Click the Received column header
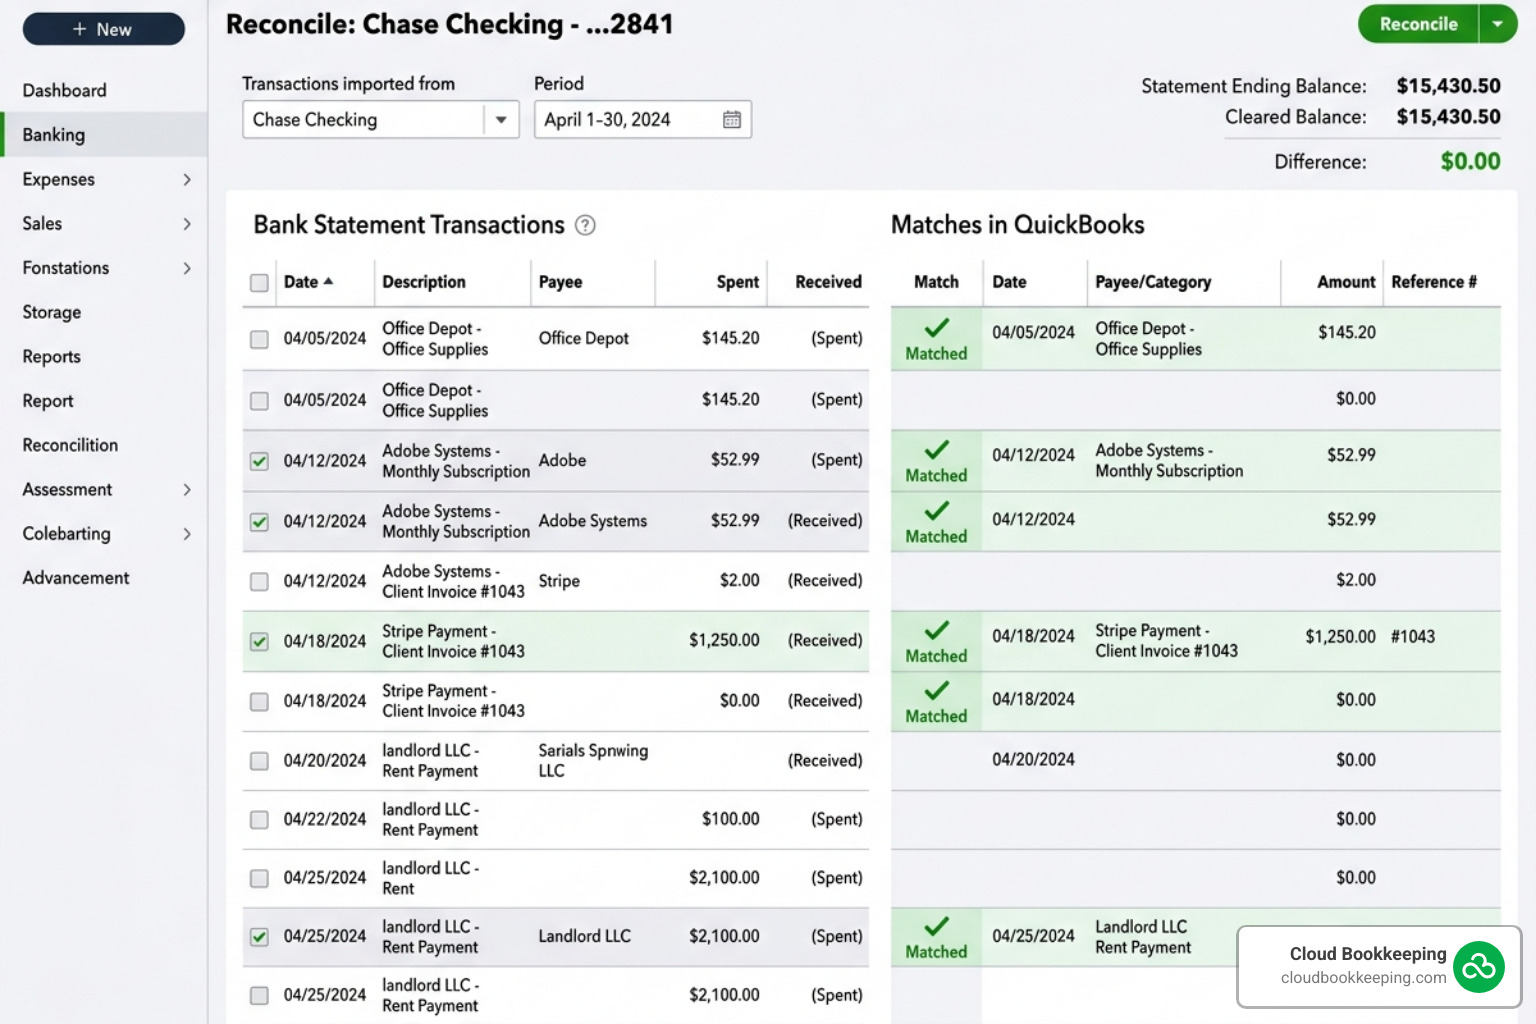 pos(828,282)
